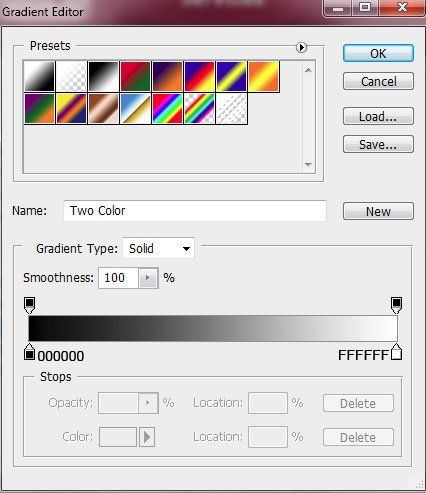Screen dimensions: 426x493
Task: Open the Presets flyout menu arrow
Action: (301, 47)
